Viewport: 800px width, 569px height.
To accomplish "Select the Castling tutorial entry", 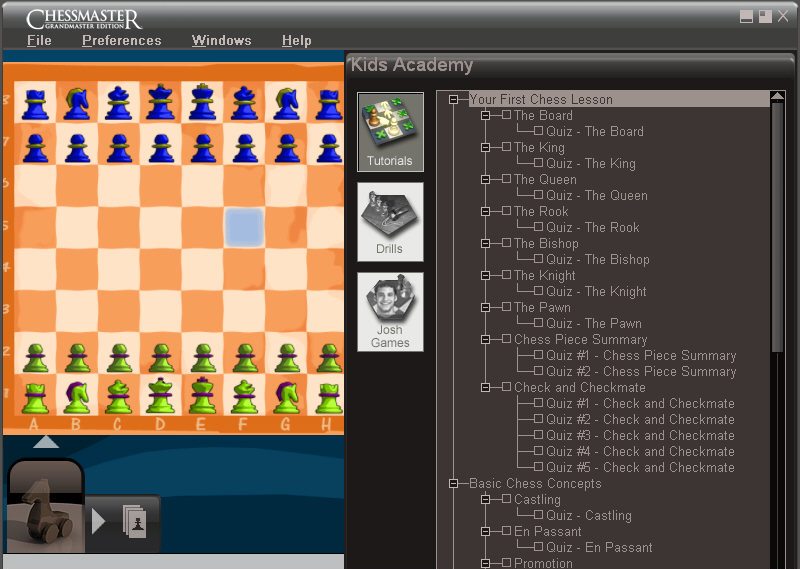I will [x=537, y=500].
